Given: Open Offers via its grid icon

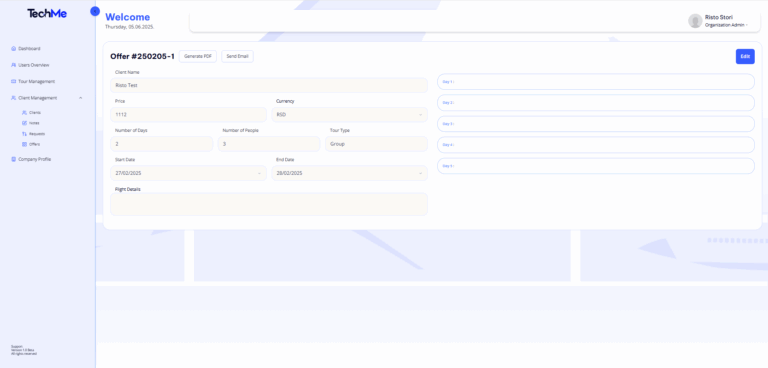Looking at the screenshot, I should (x=24, y=144).
